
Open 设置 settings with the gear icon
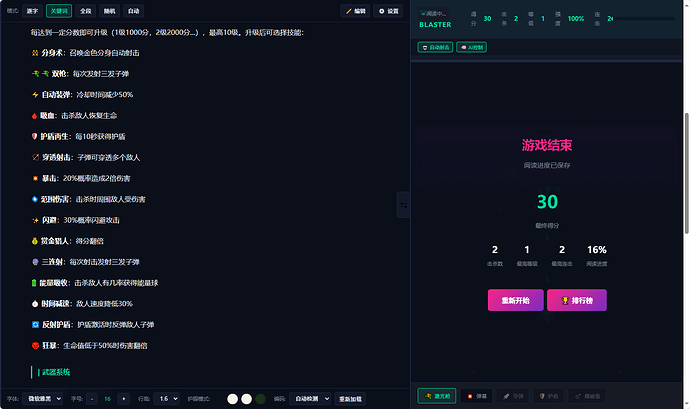[x=388, y=11]
